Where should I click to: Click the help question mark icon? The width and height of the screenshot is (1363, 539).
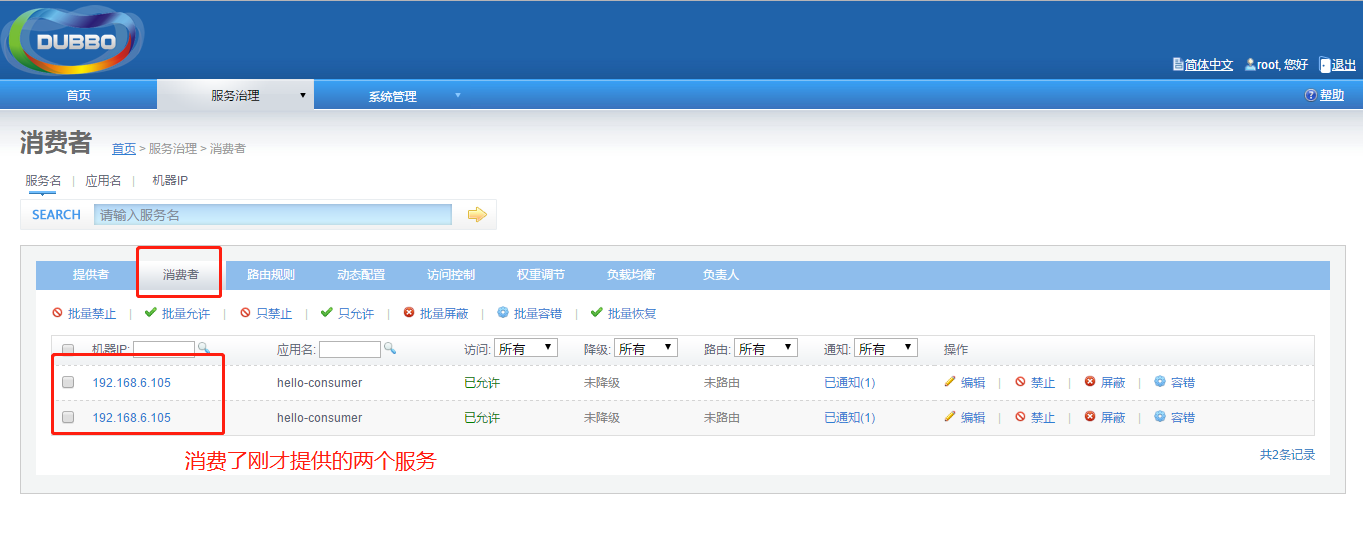[1311, 95]
